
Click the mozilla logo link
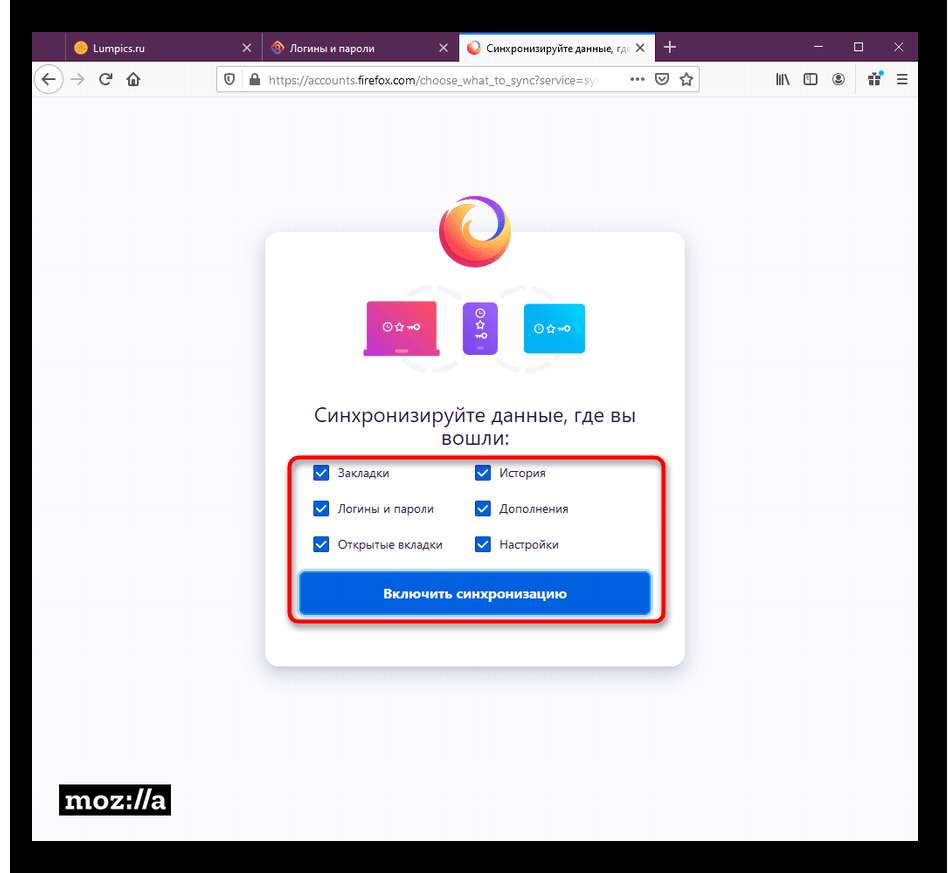click(115, 800)
